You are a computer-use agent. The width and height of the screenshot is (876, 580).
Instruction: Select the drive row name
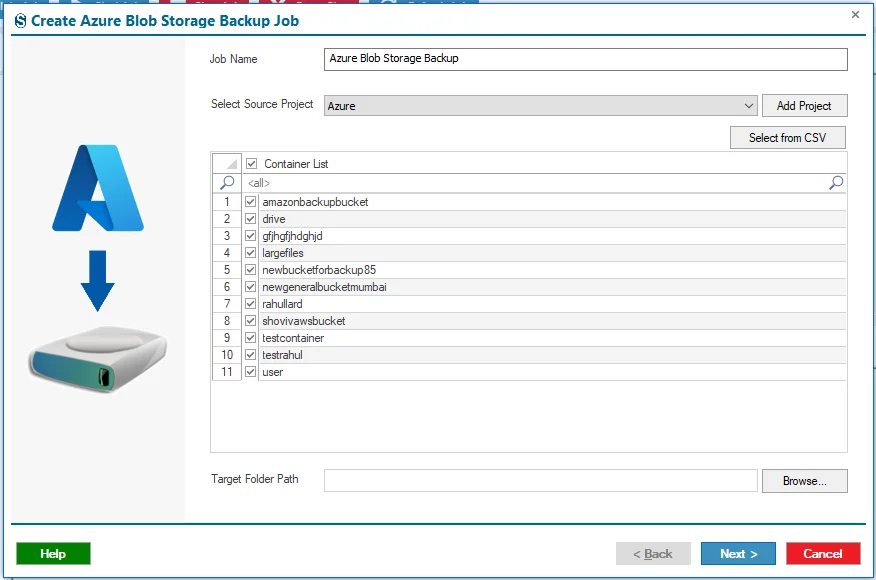(x=274, y=219)
